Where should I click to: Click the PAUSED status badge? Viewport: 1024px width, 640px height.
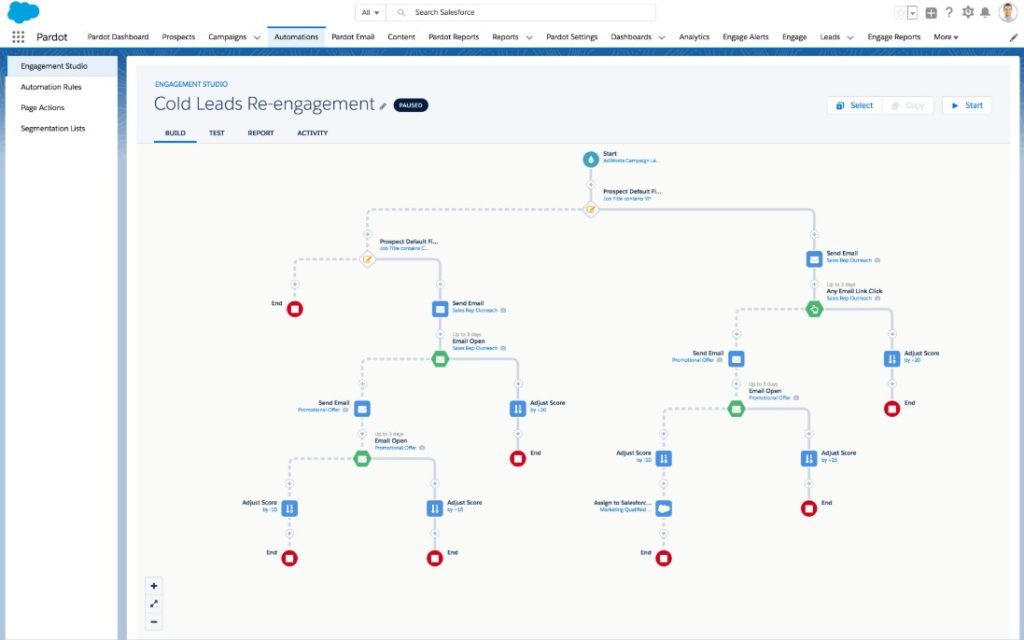[x=411, y=105]
